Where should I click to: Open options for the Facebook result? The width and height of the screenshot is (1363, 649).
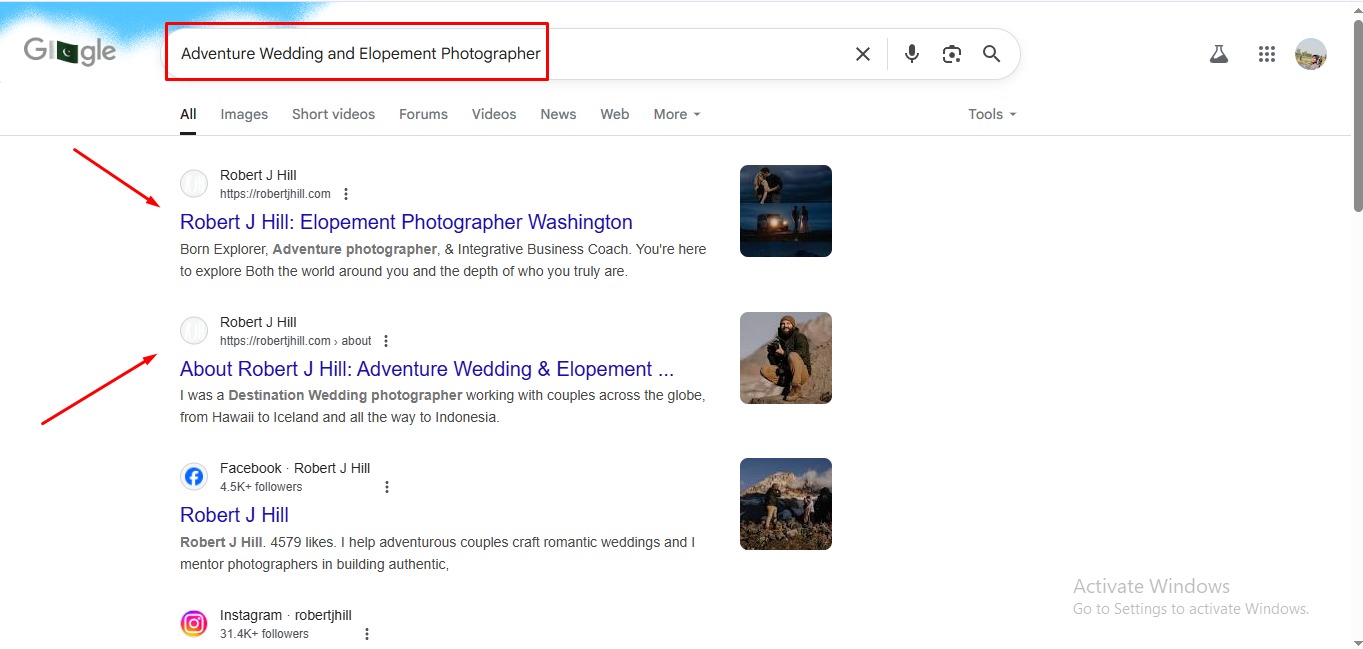click(x=387, y=487)
